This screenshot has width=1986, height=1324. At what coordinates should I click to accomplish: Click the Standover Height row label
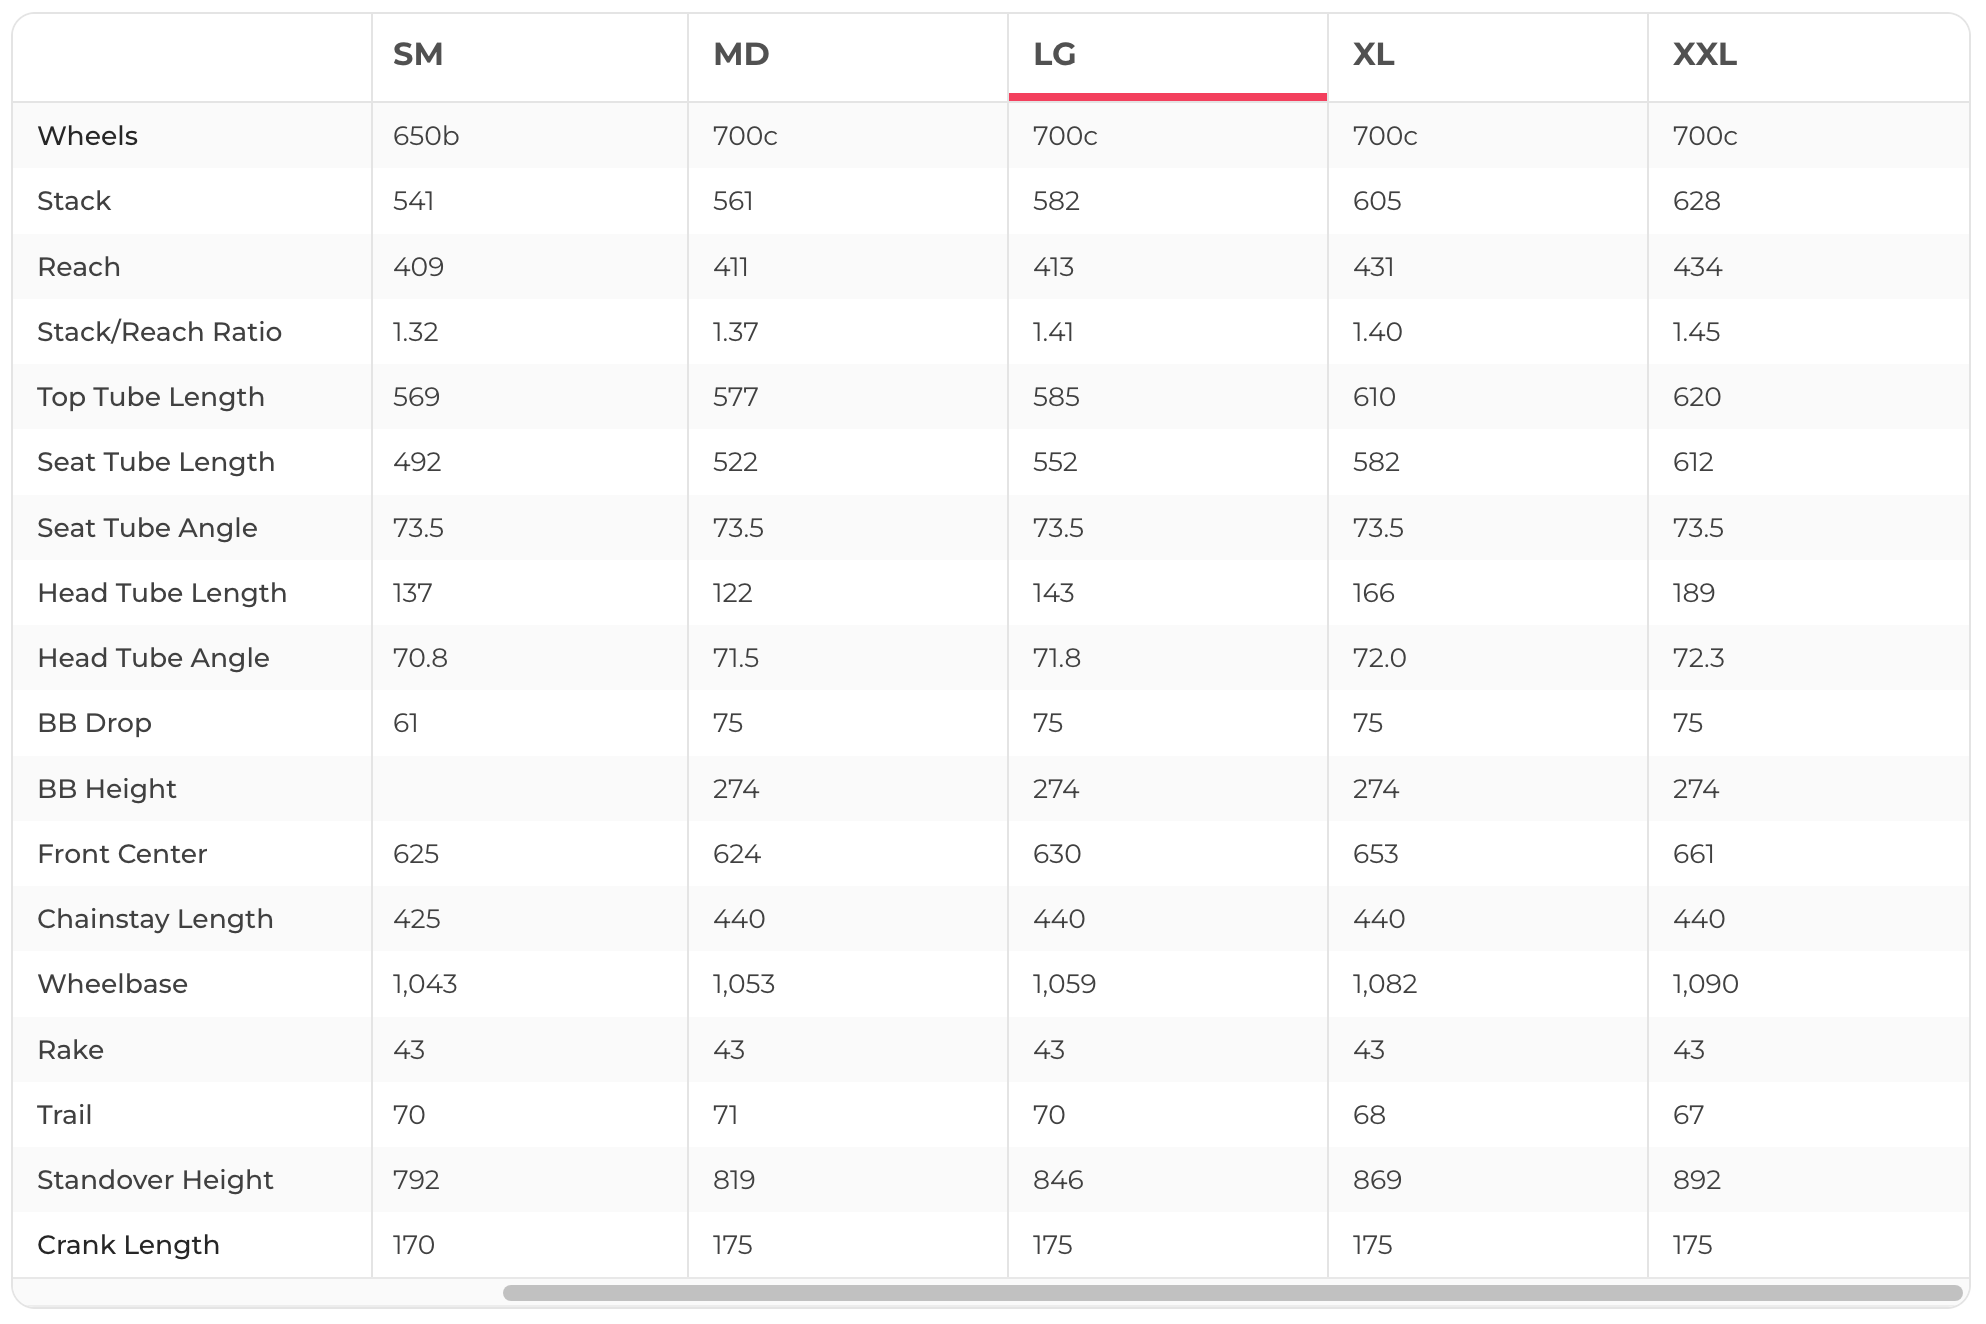[x=155, y=1180]
